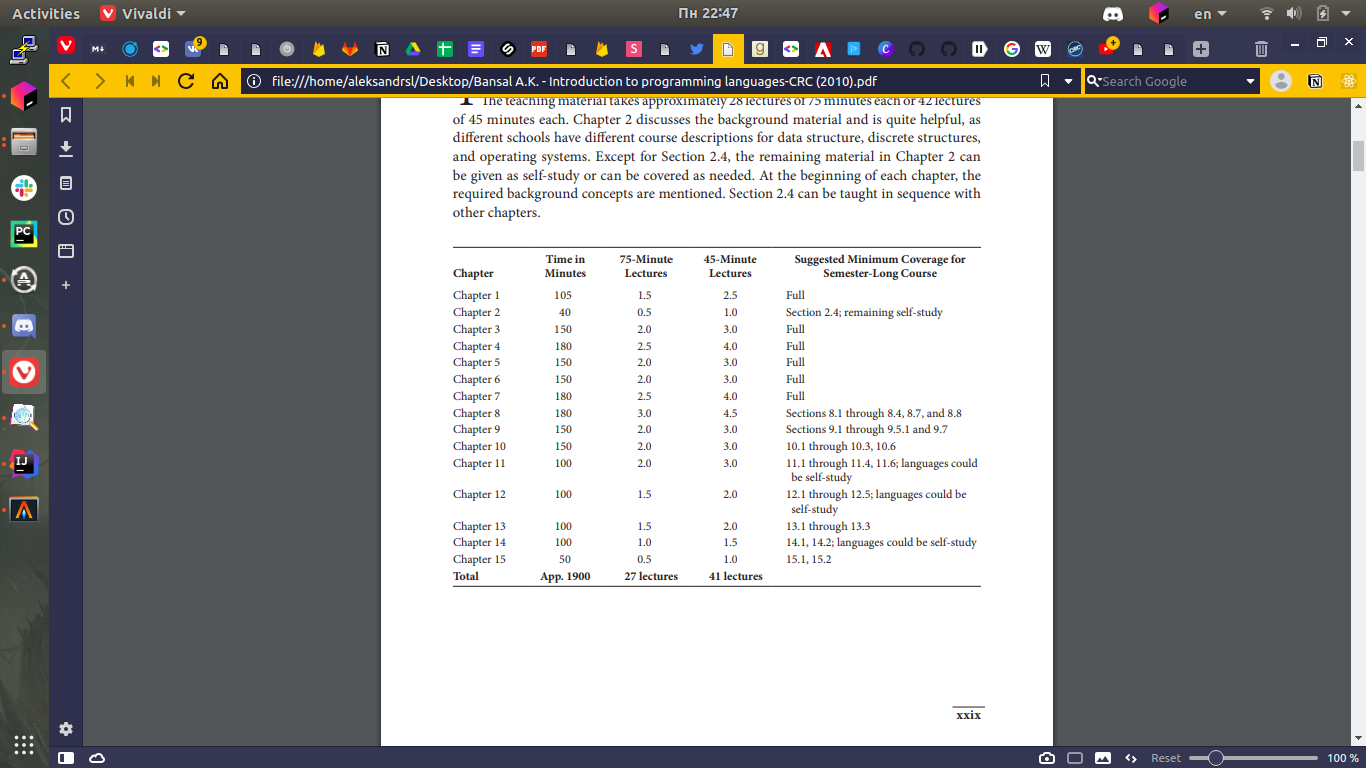Click Discord tray icon in top bar

(x=1112, y=13)
